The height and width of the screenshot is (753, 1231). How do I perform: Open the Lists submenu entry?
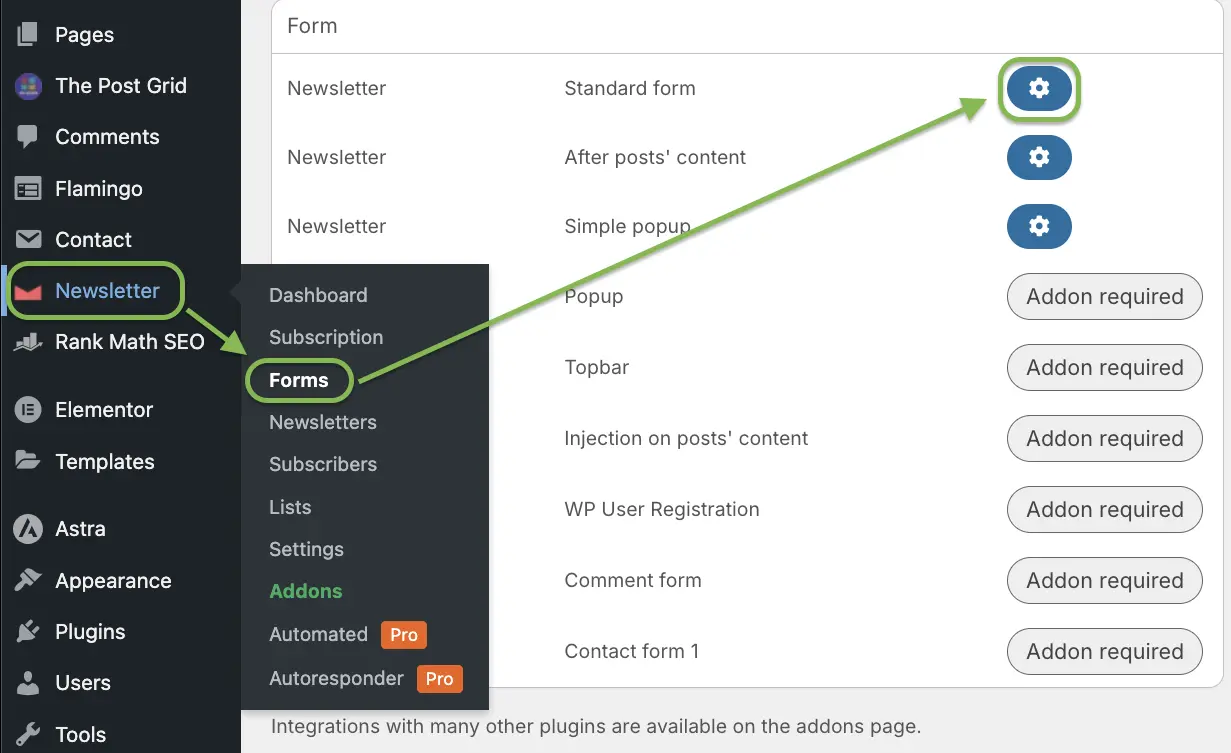click(289, 507)
